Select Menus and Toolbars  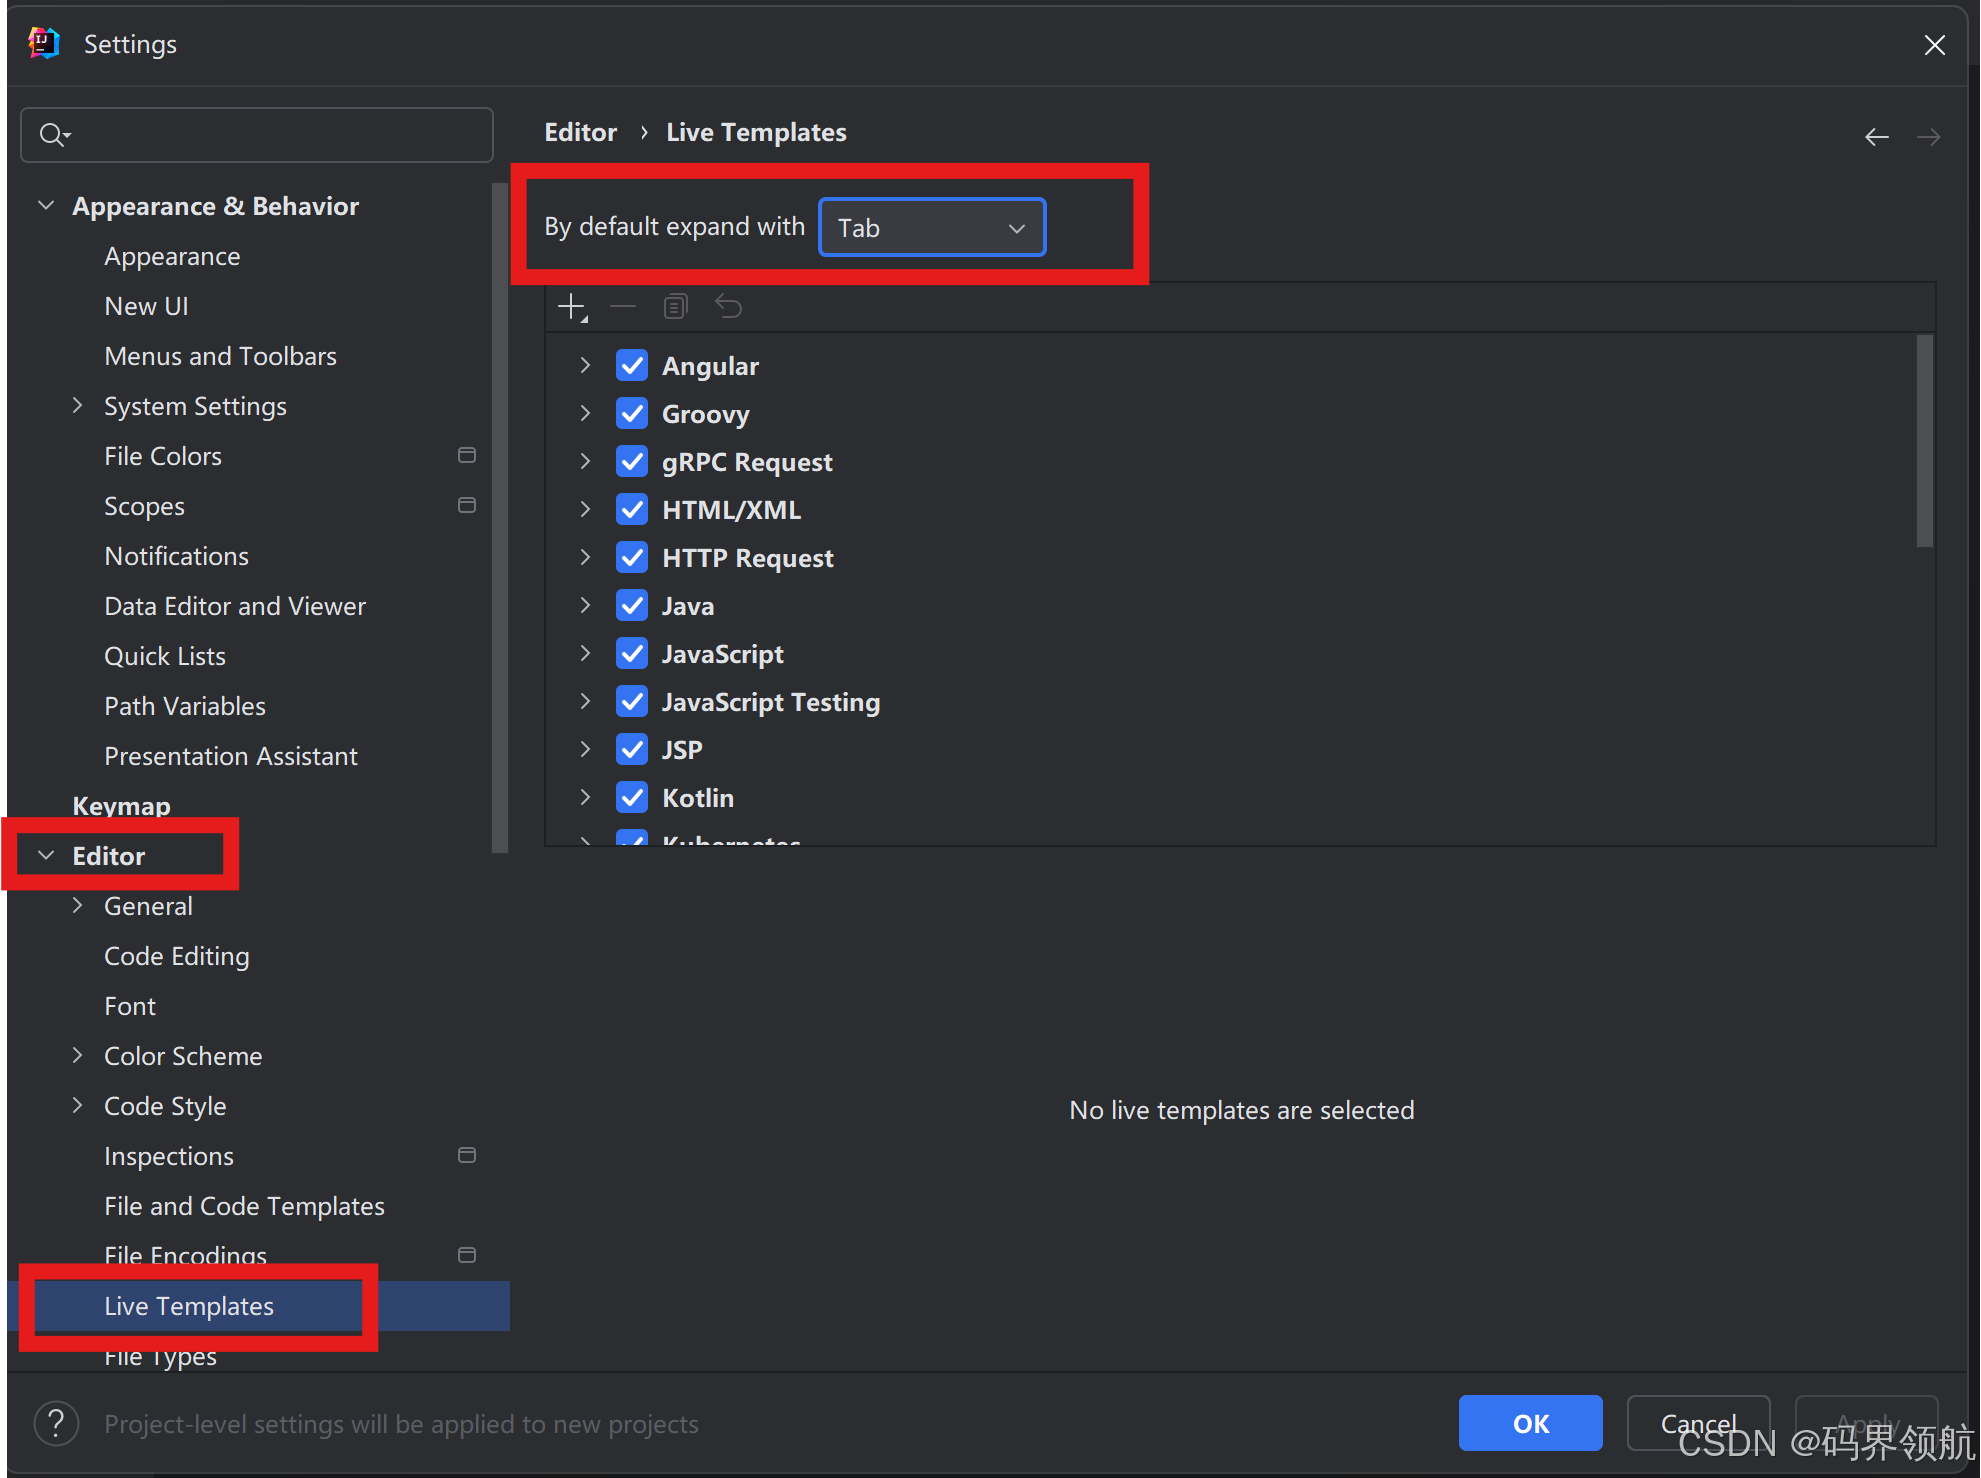point(220,357)
